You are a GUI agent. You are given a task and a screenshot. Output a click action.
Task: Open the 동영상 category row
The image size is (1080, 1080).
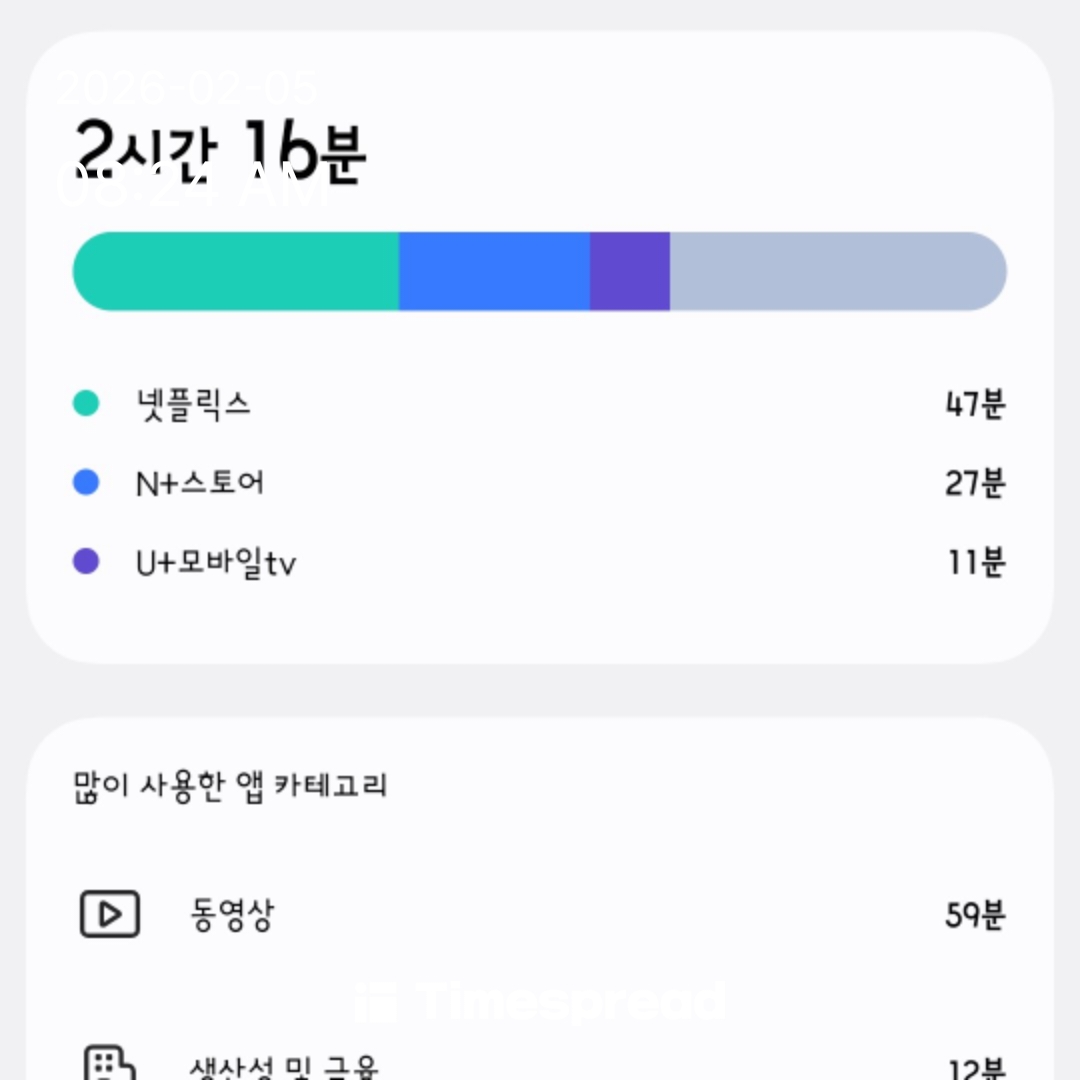[231, 915]
